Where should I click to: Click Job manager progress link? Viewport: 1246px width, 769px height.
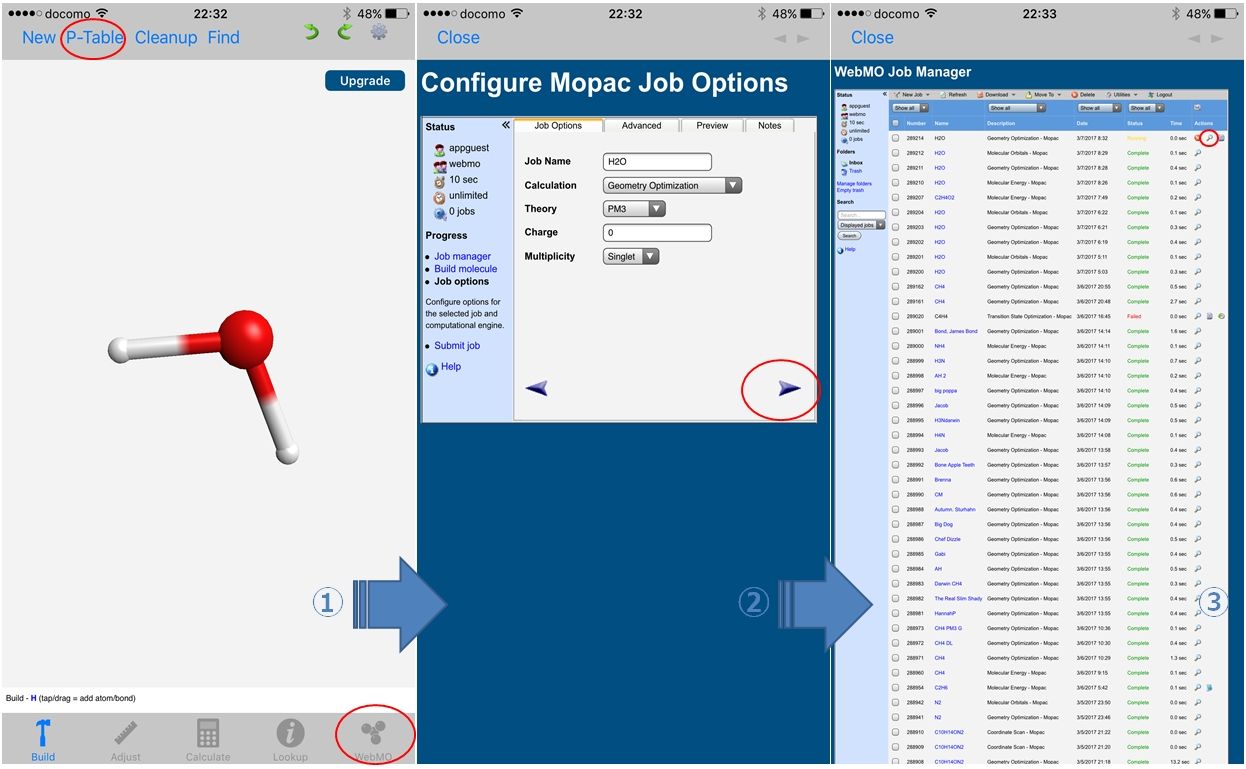pyautogui.click(x=462, y=257)
